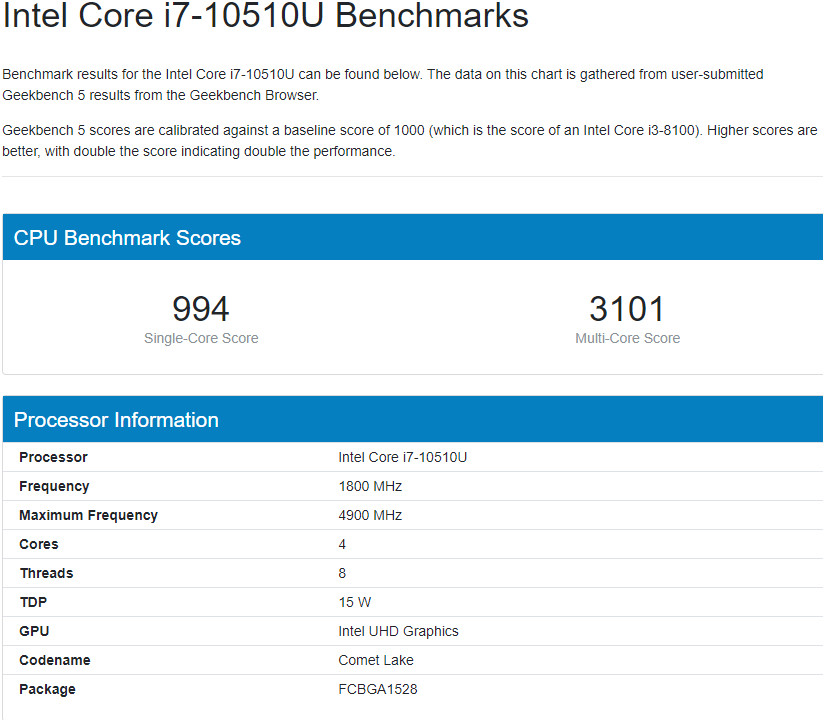Select the 15 W TDP value
This screenshot has width=823, height=720.
[x=355, y=602]
